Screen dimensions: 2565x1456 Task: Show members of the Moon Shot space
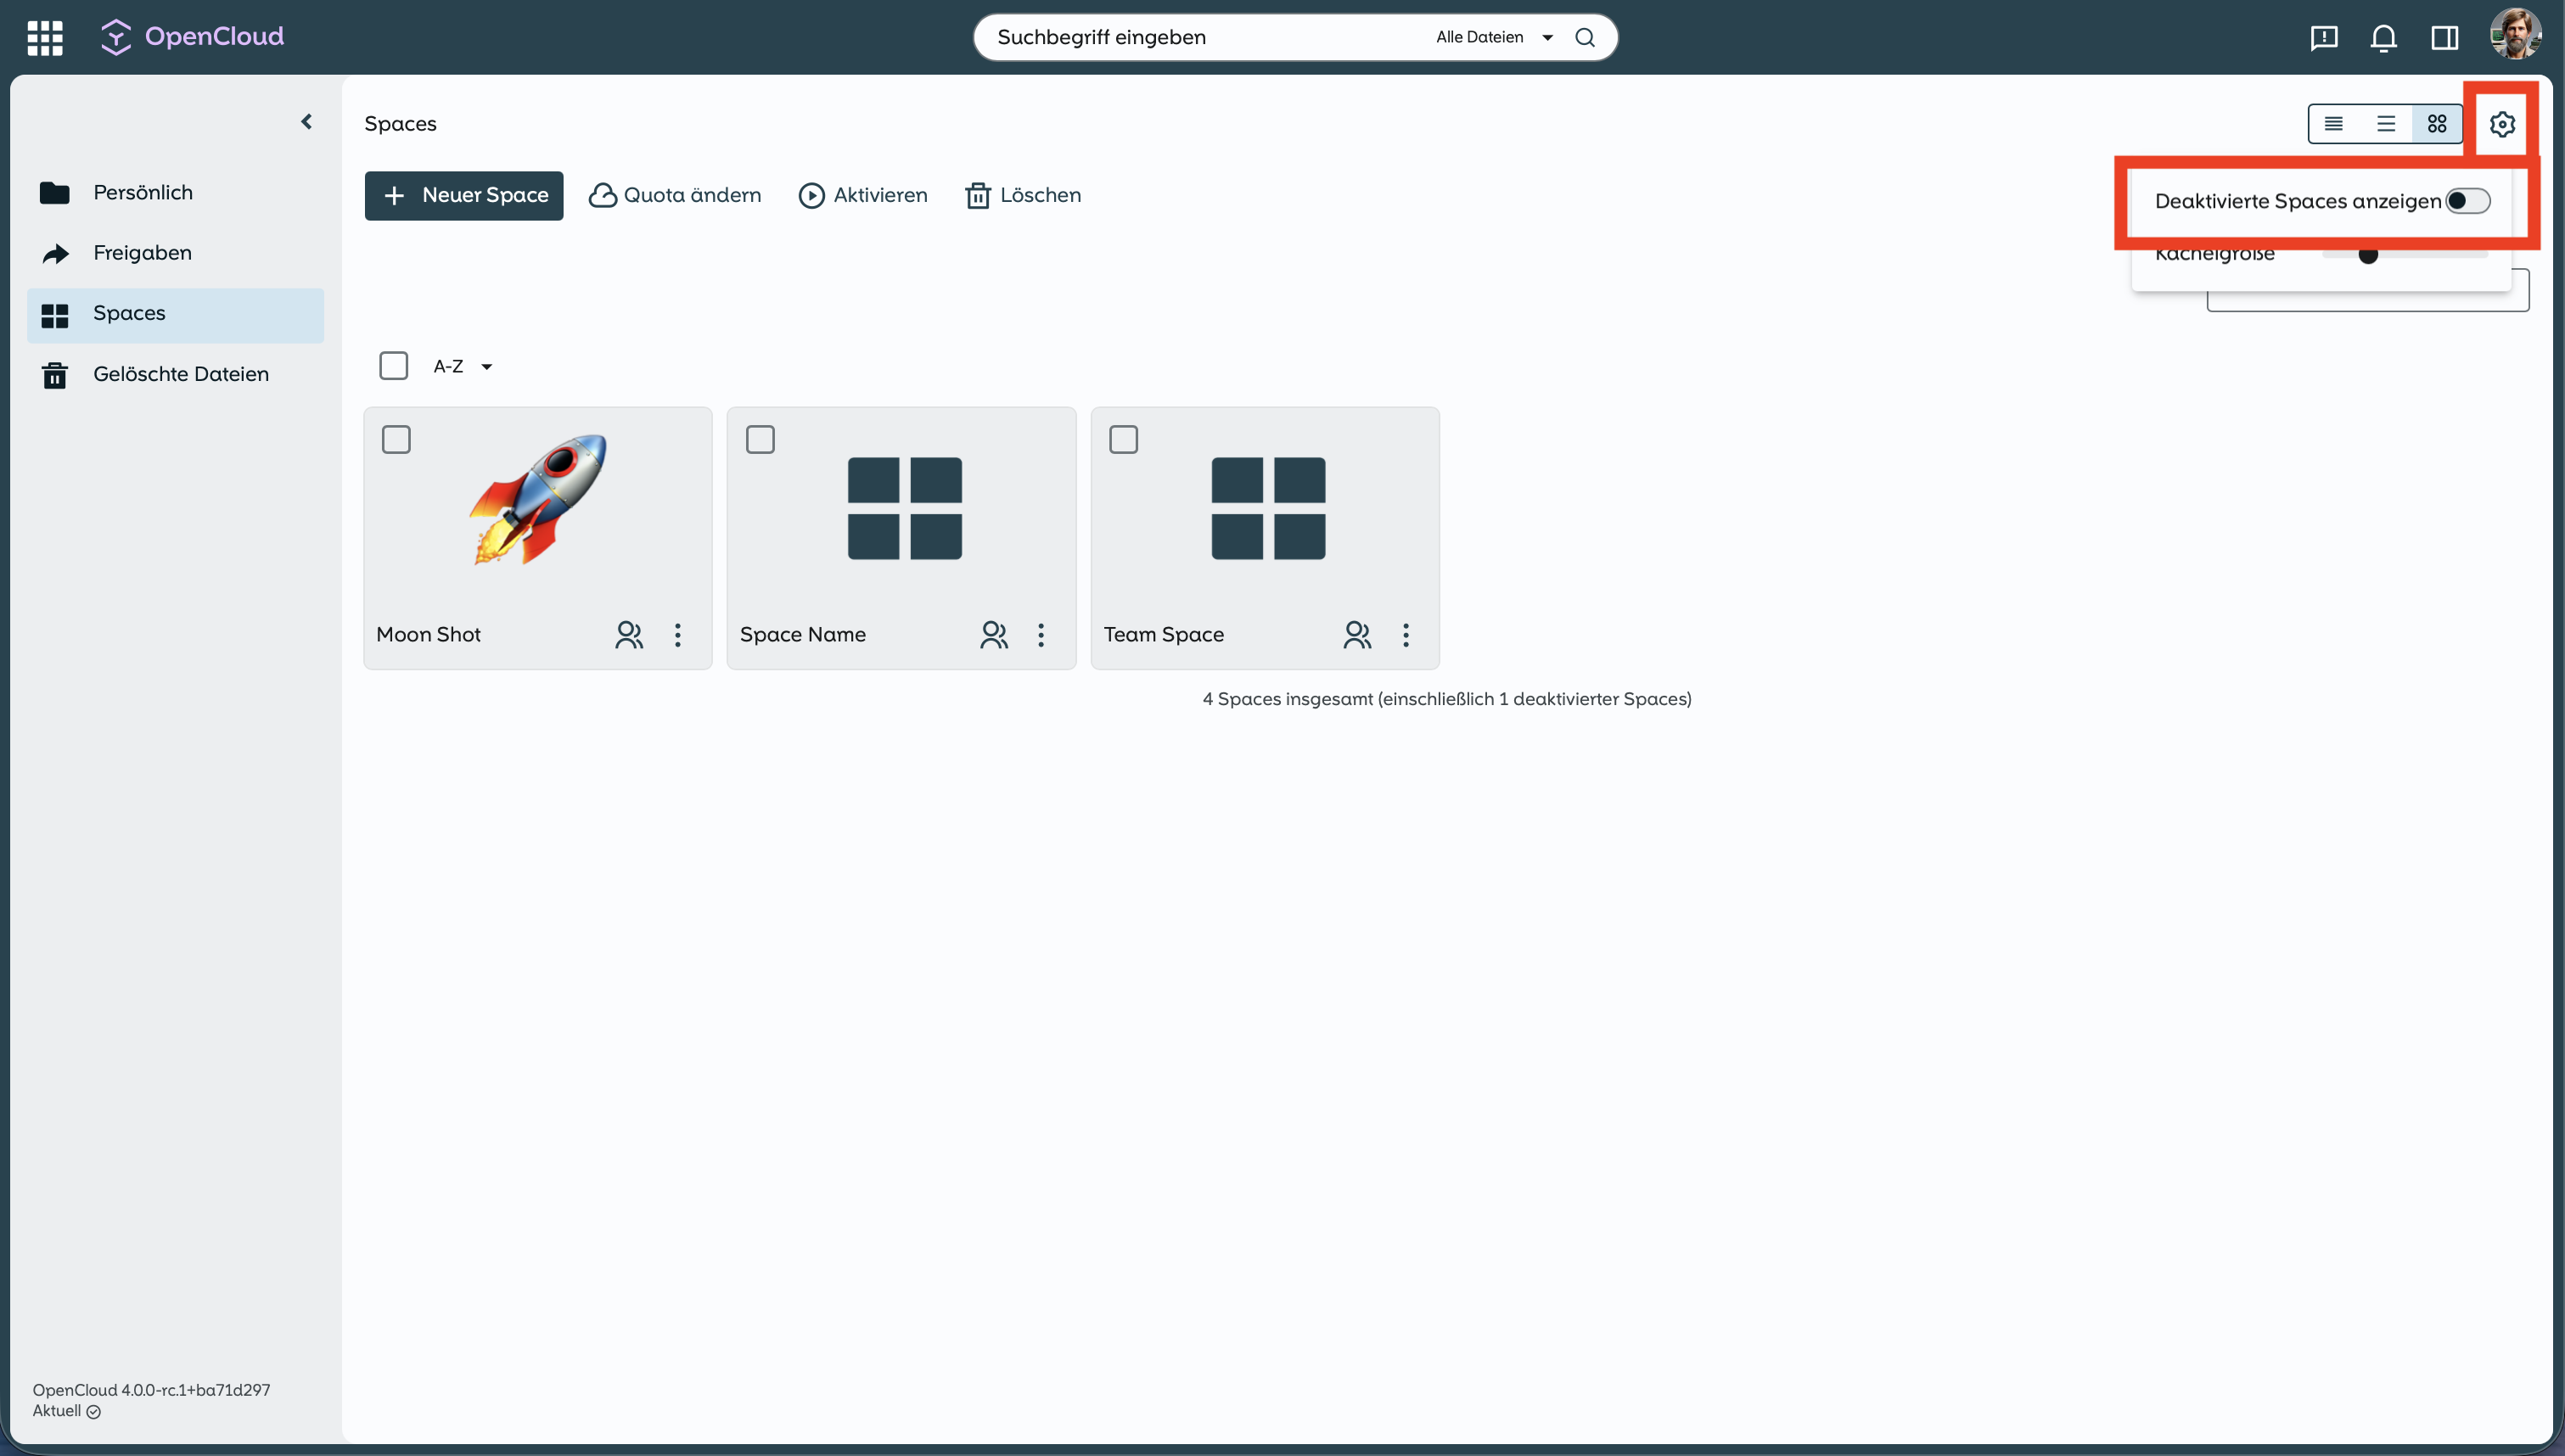pos(629,635)
